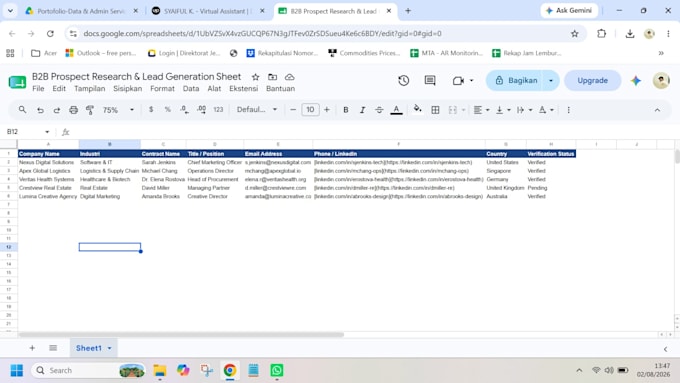Select the Sheet1 tab
Image resolution: width=680 pixels, height=383 pixels.
pos(89,348)
